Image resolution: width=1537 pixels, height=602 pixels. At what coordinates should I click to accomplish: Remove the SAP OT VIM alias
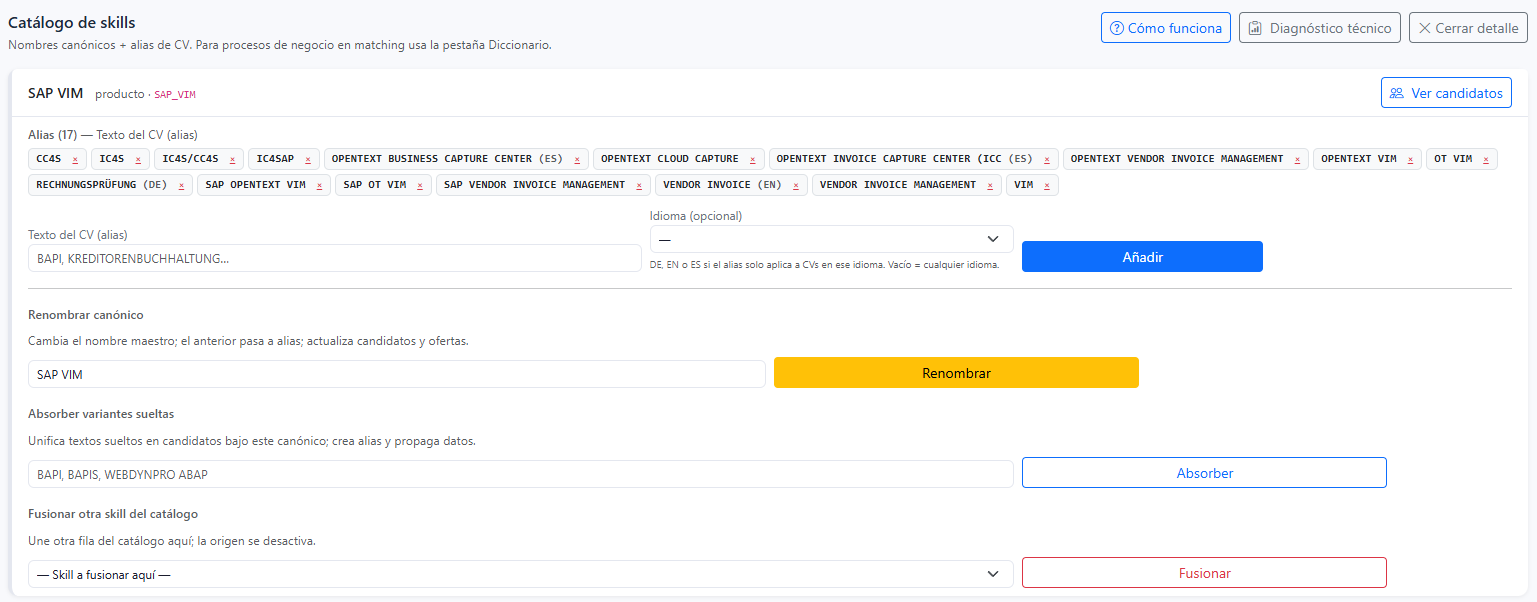click(x=420, y=185)
